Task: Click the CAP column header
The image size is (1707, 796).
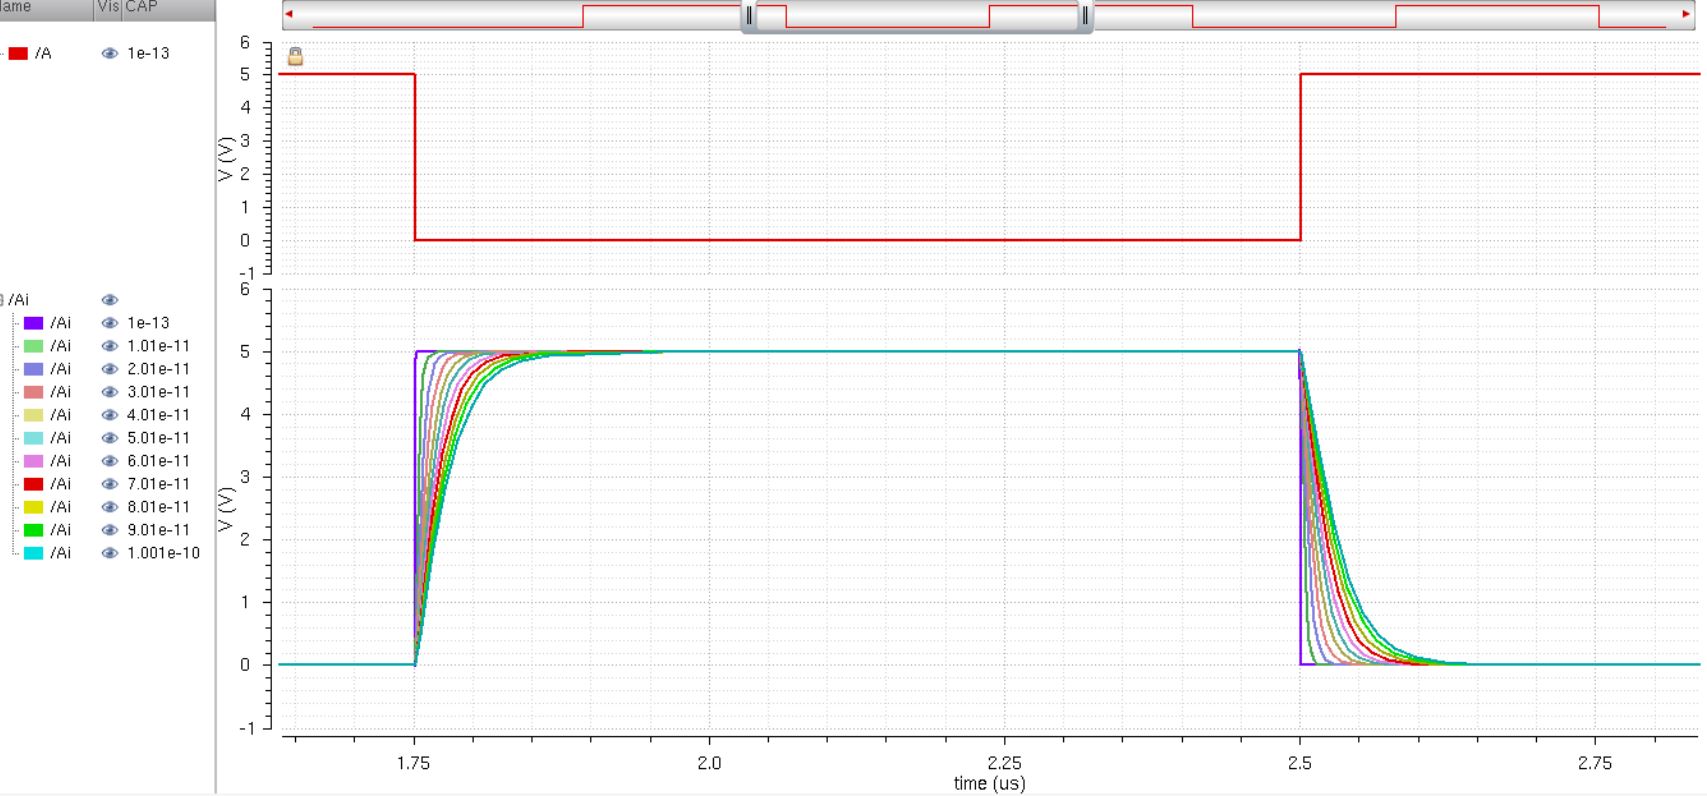Action: (168, 7)
